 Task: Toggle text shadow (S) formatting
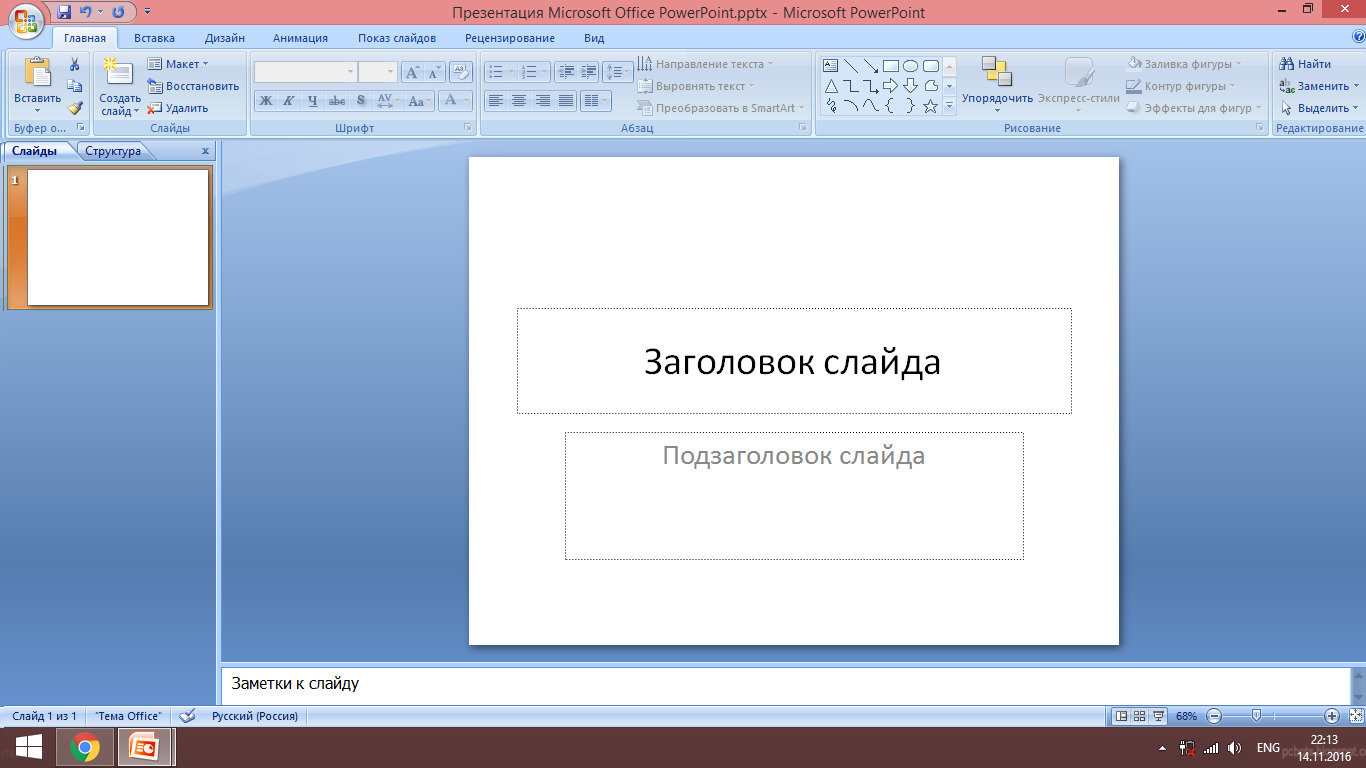361,100
